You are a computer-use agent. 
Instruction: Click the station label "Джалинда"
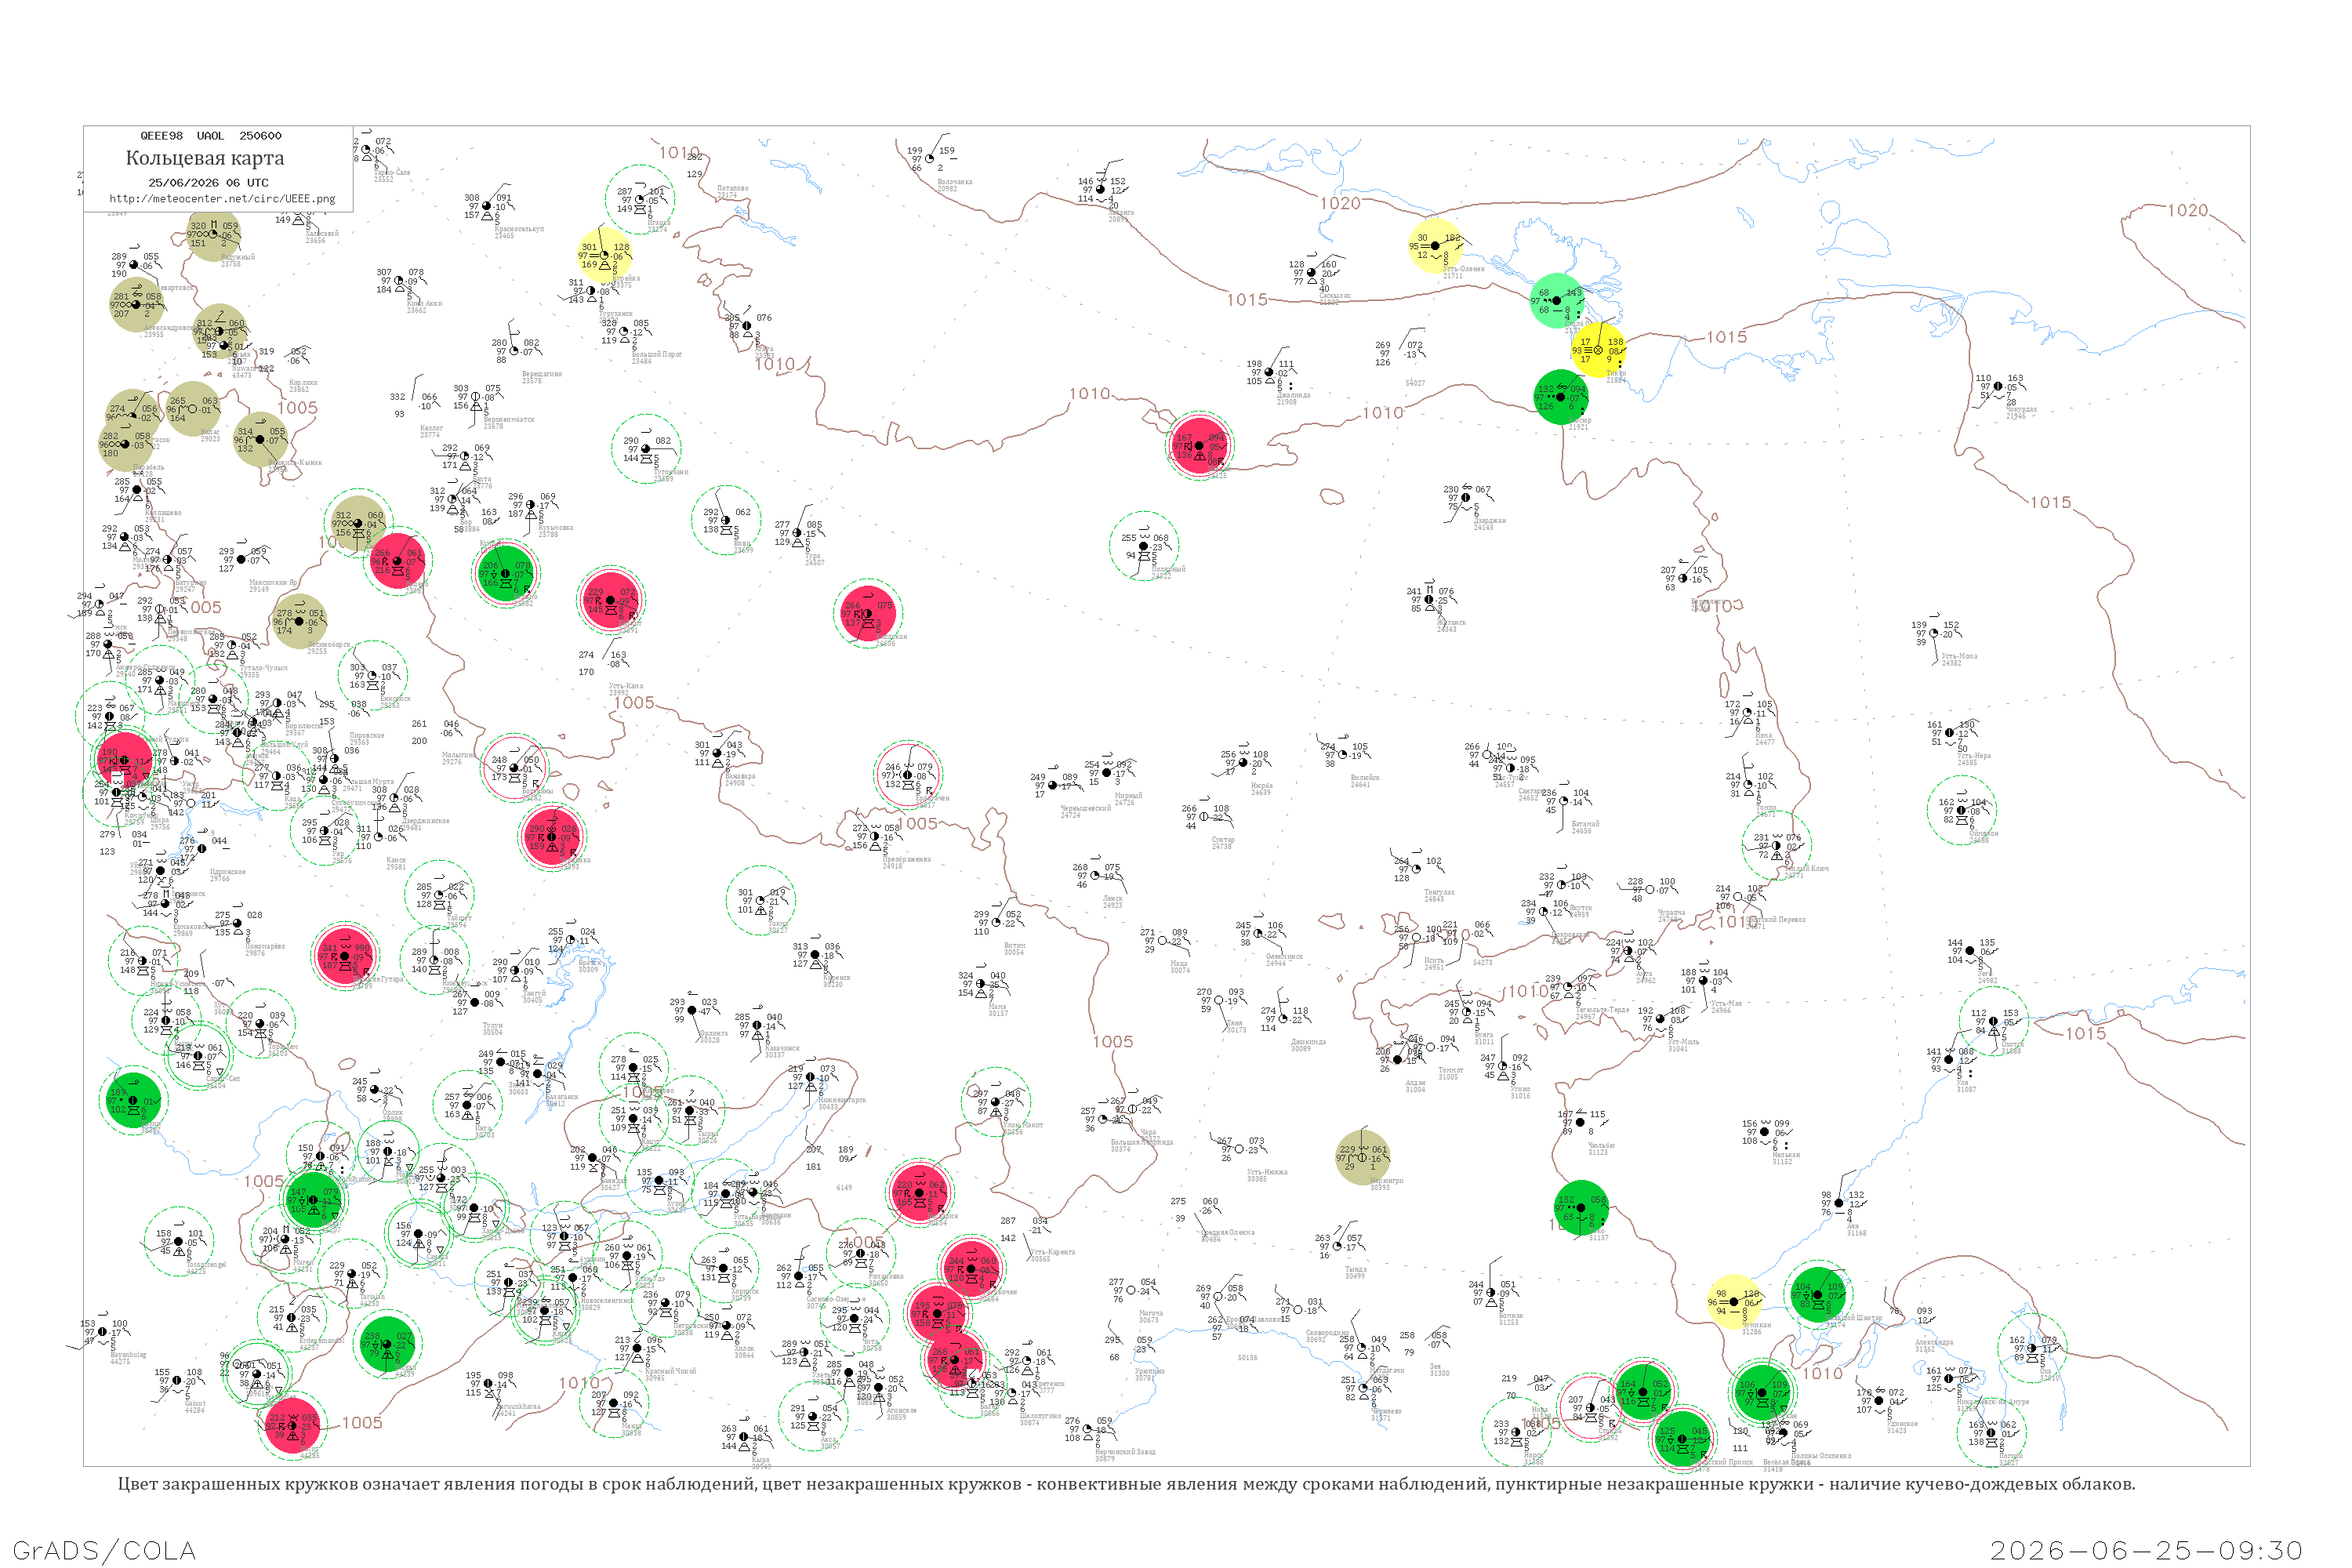coord(1294,395)
